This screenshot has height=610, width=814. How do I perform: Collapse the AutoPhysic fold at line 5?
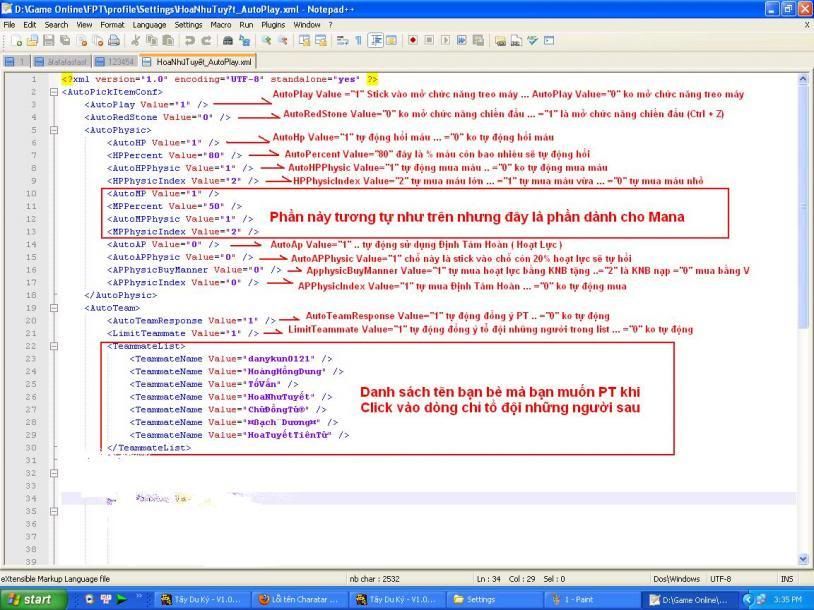53,130
